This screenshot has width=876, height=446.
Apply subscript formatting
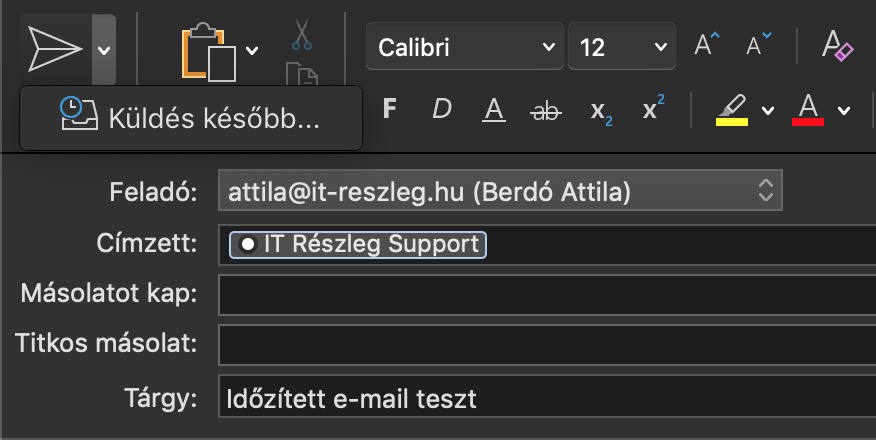point(601,110)
